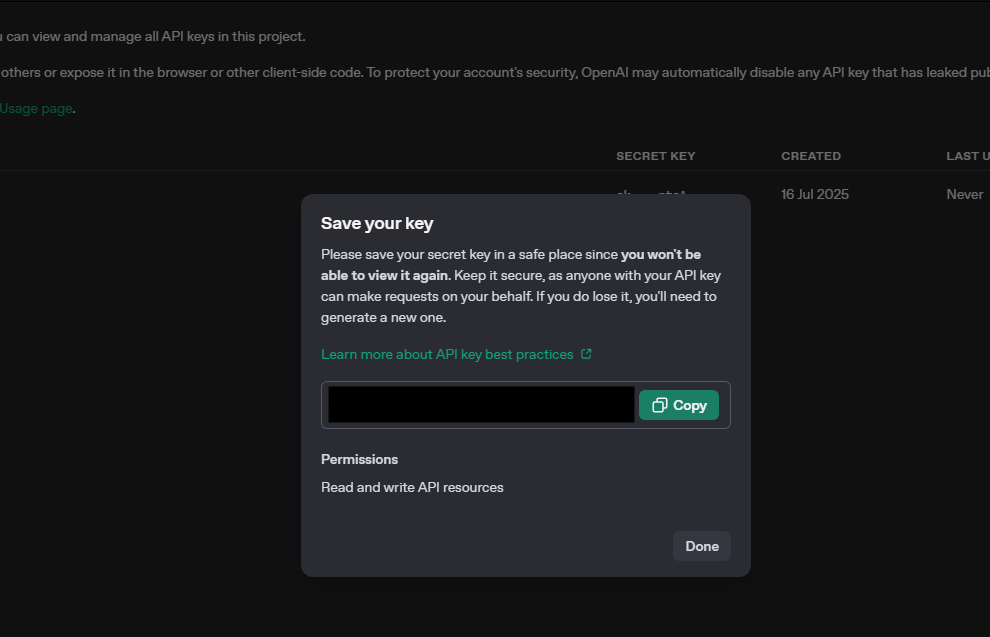Click the "generate a new one" text in dialog
The width and height of the screenshot is (990, 637).
(x=383, y=317)
